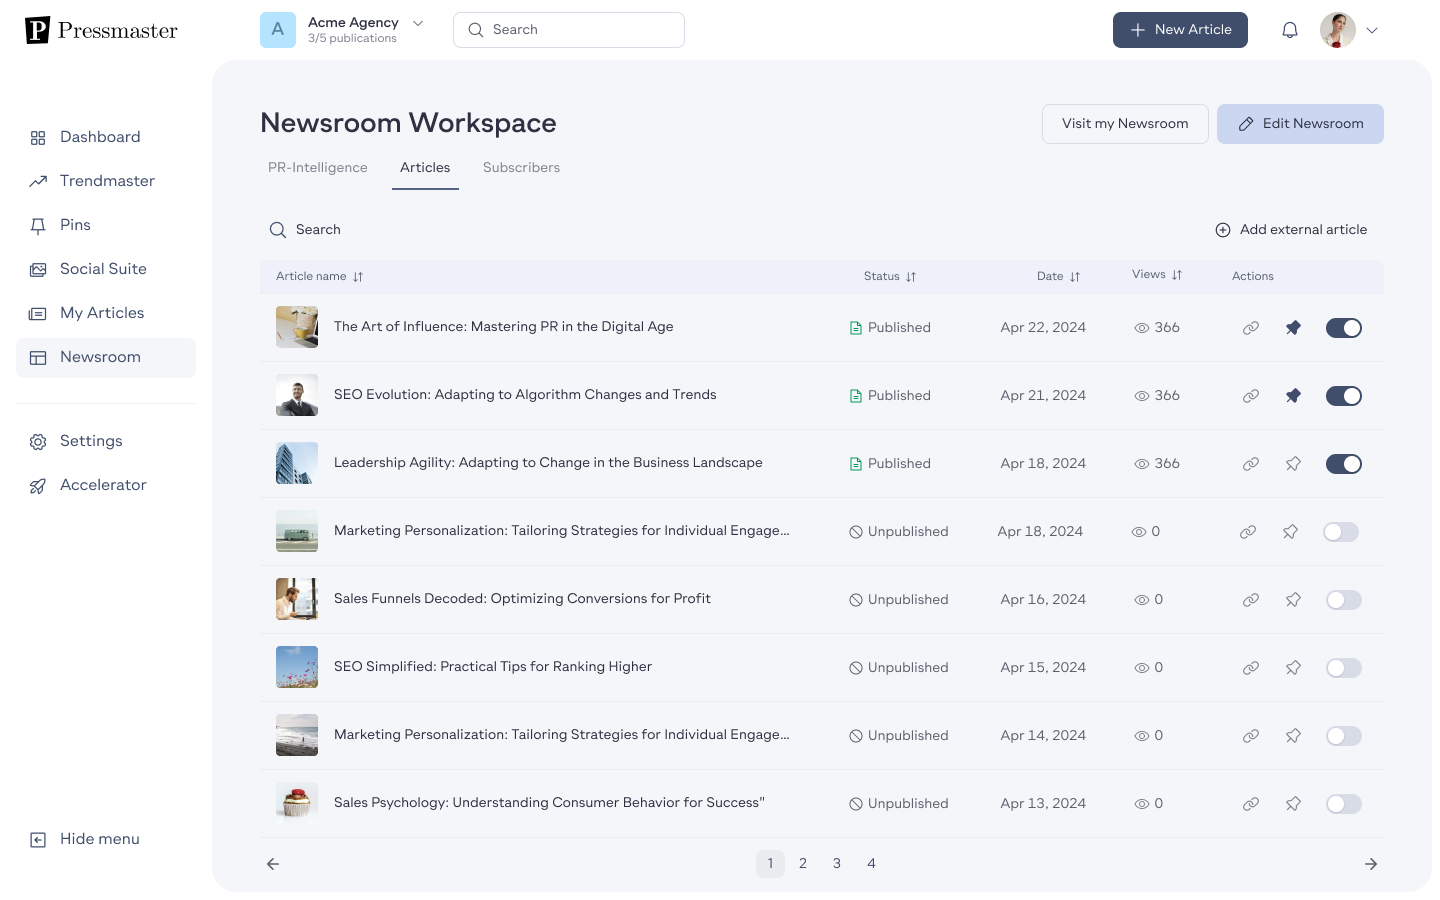Unpublish The Art of Influence article toggle
The image size is (1440, 900).
click(1344, 328)
